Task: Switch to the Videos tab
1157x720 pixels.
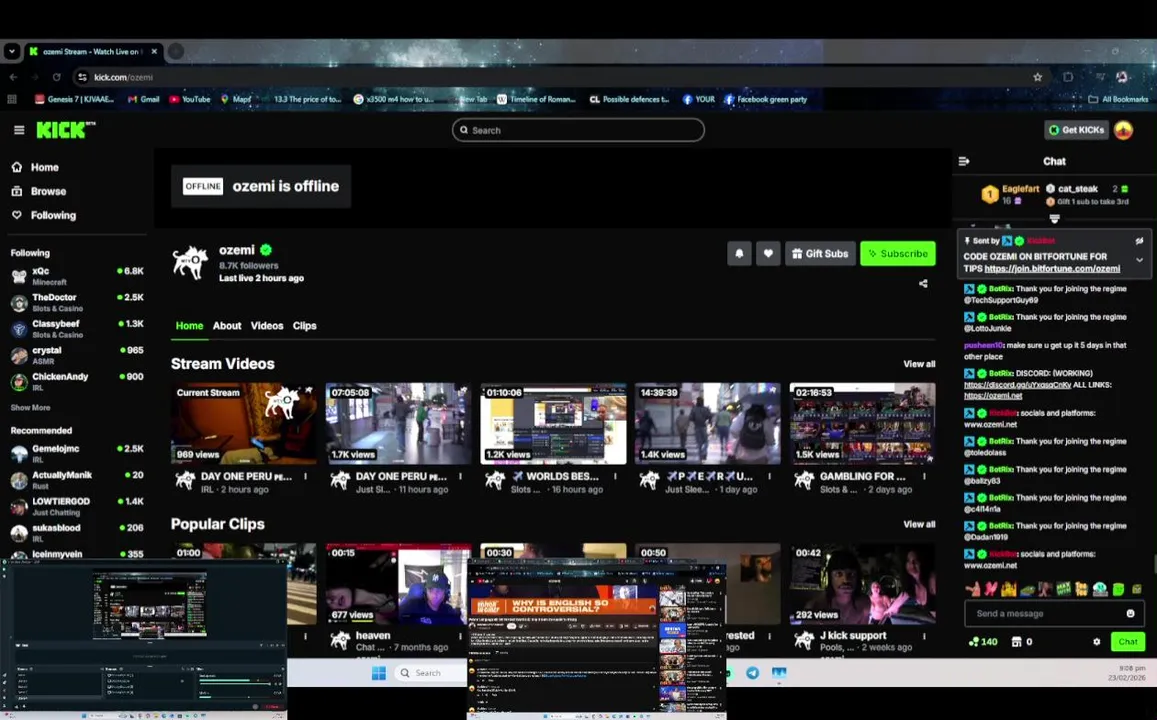Action: tap(266, 325)
